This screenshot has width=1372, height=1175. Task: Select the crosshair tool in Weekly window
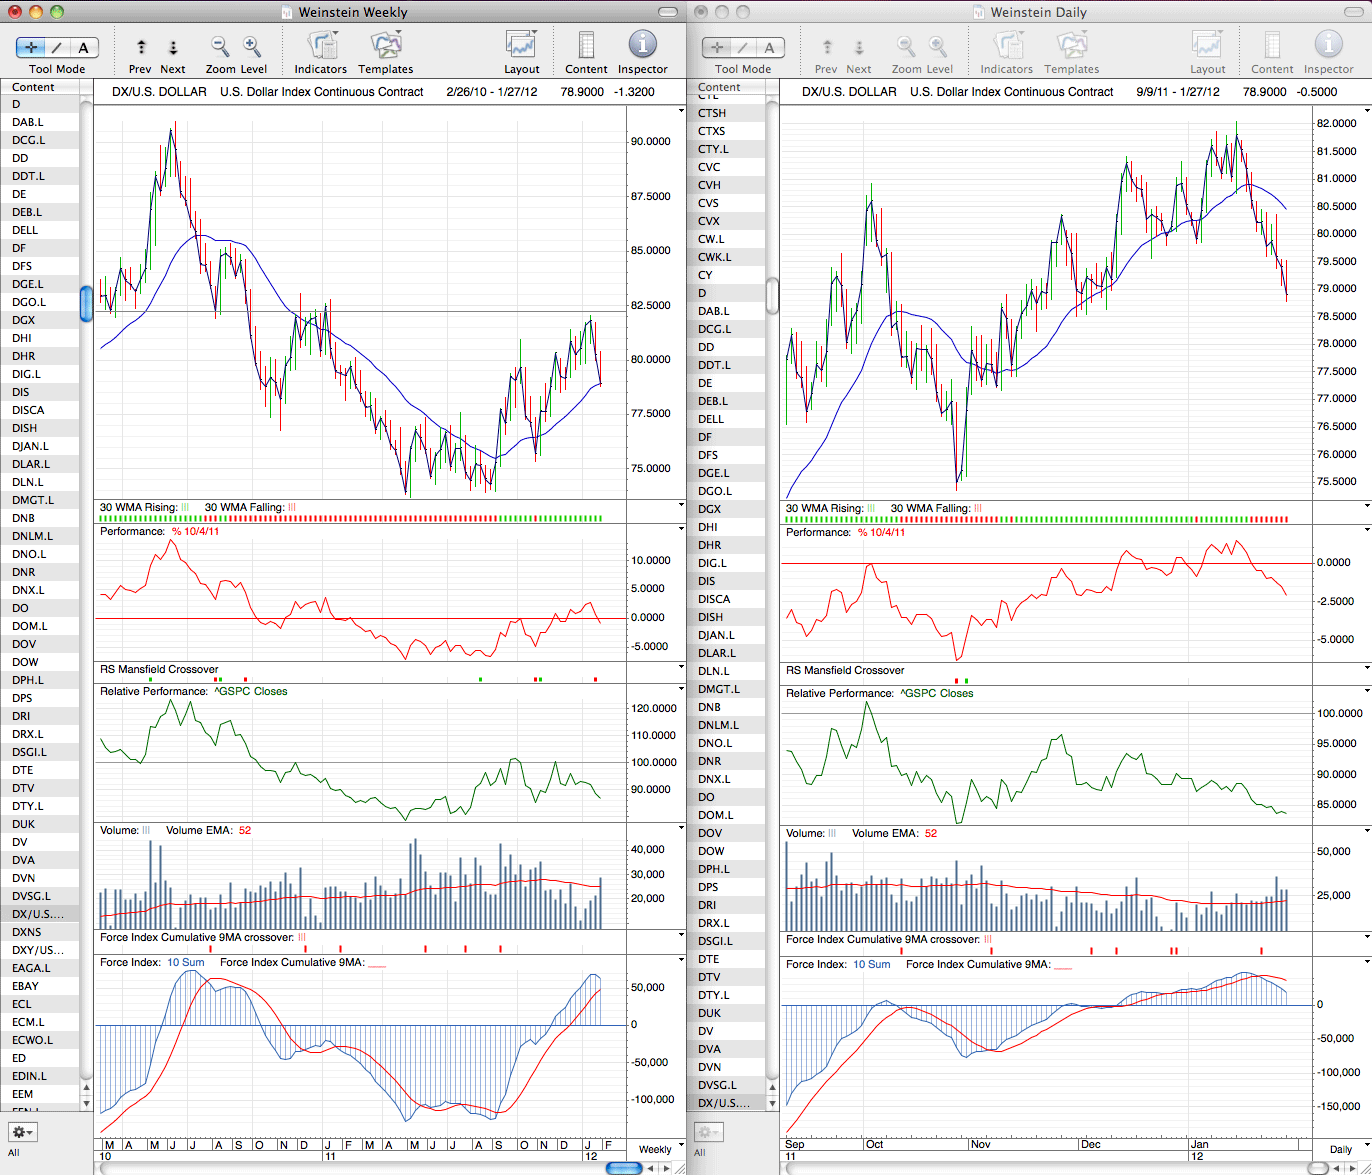pyautogui.click(x=31, y=47)
